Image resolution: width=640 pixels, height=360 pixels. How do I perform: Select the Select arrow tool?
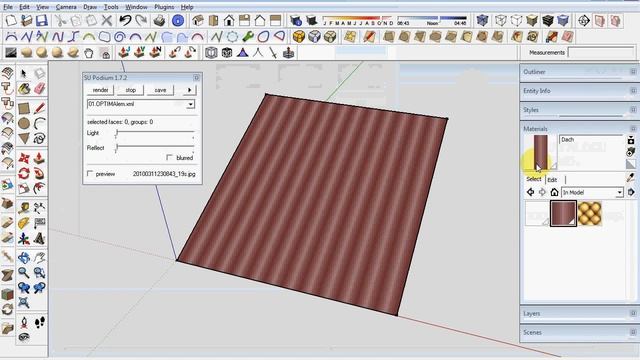[23, 73]
